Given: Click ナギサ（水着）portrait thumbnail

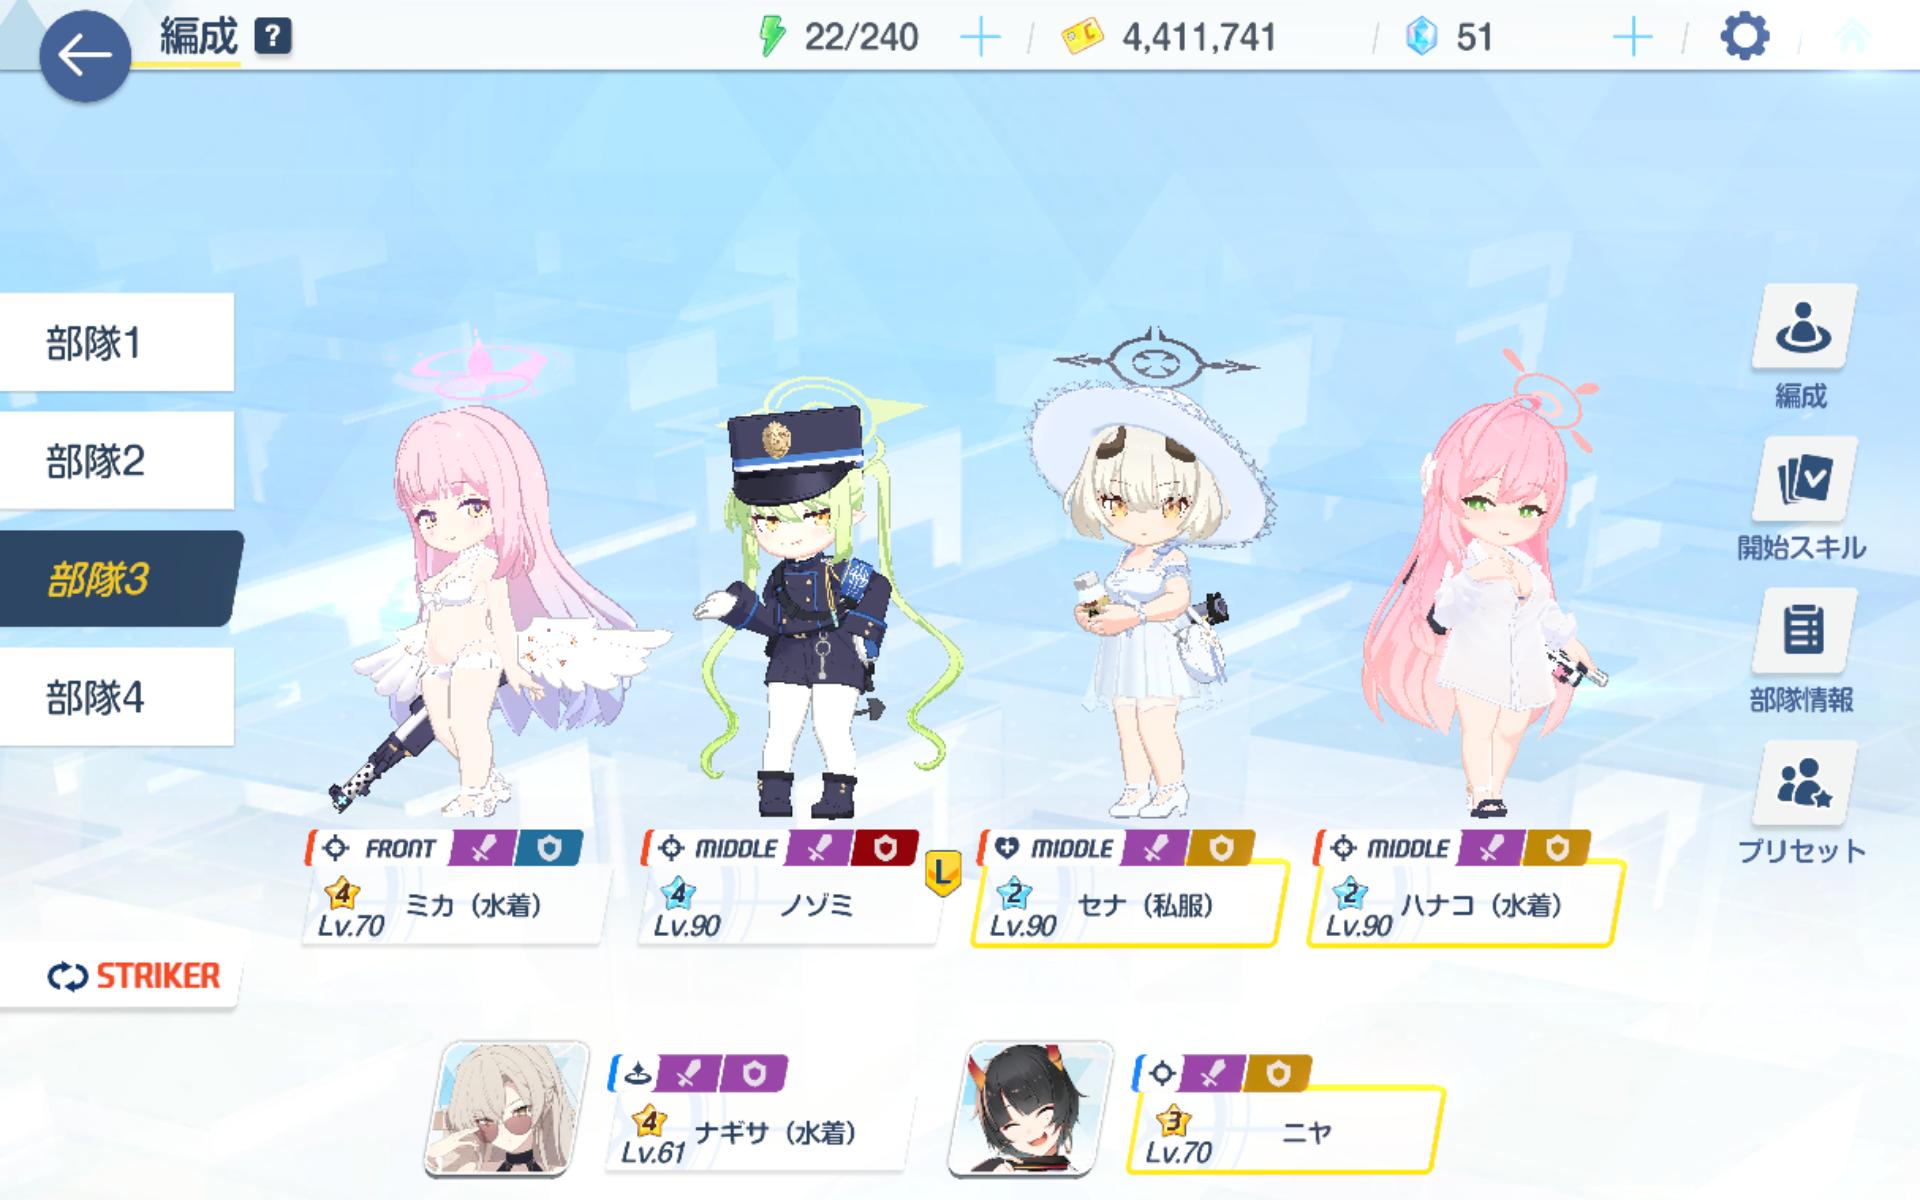Looking at the screenshot, I should (x=506, y=1108).
